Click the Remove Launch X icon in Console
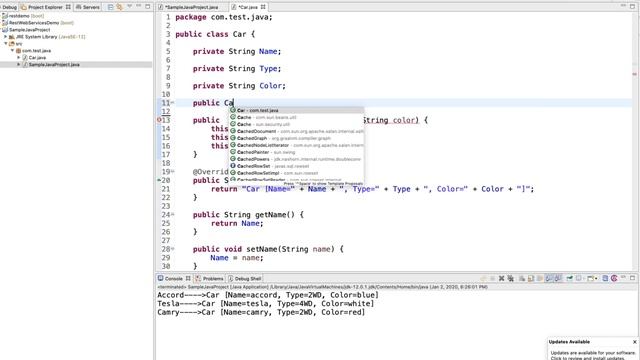Viewport: 640px width, 360px height. point(502,278)
